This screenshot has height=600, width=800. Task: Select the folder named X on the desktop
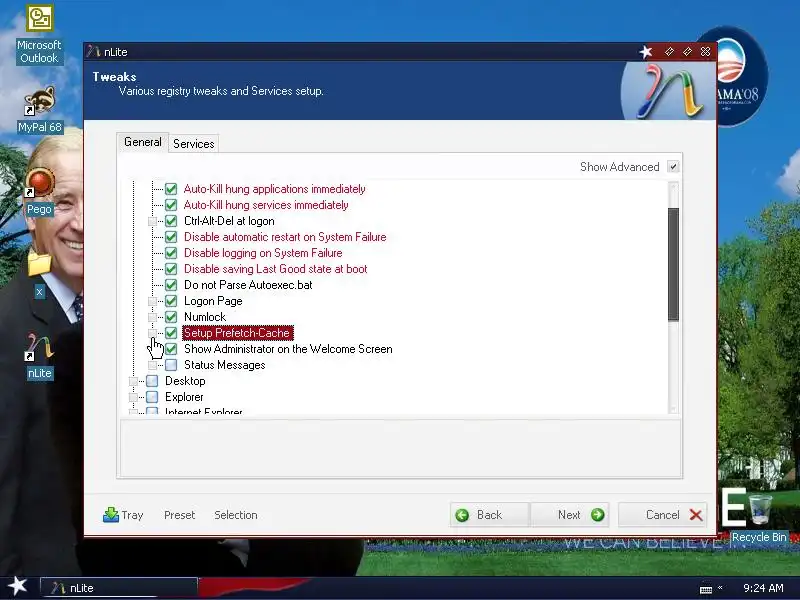click(x=39, y=274)
